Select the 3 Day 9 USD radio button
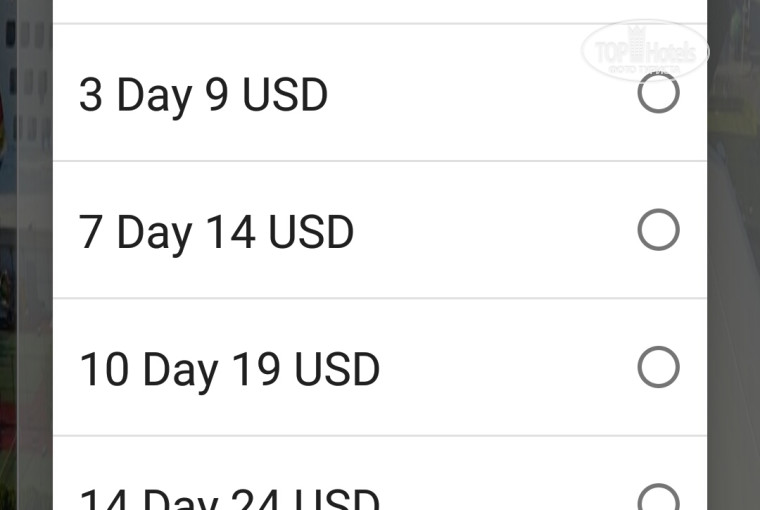The image size is (760, 510). click(x=658, y=92)
